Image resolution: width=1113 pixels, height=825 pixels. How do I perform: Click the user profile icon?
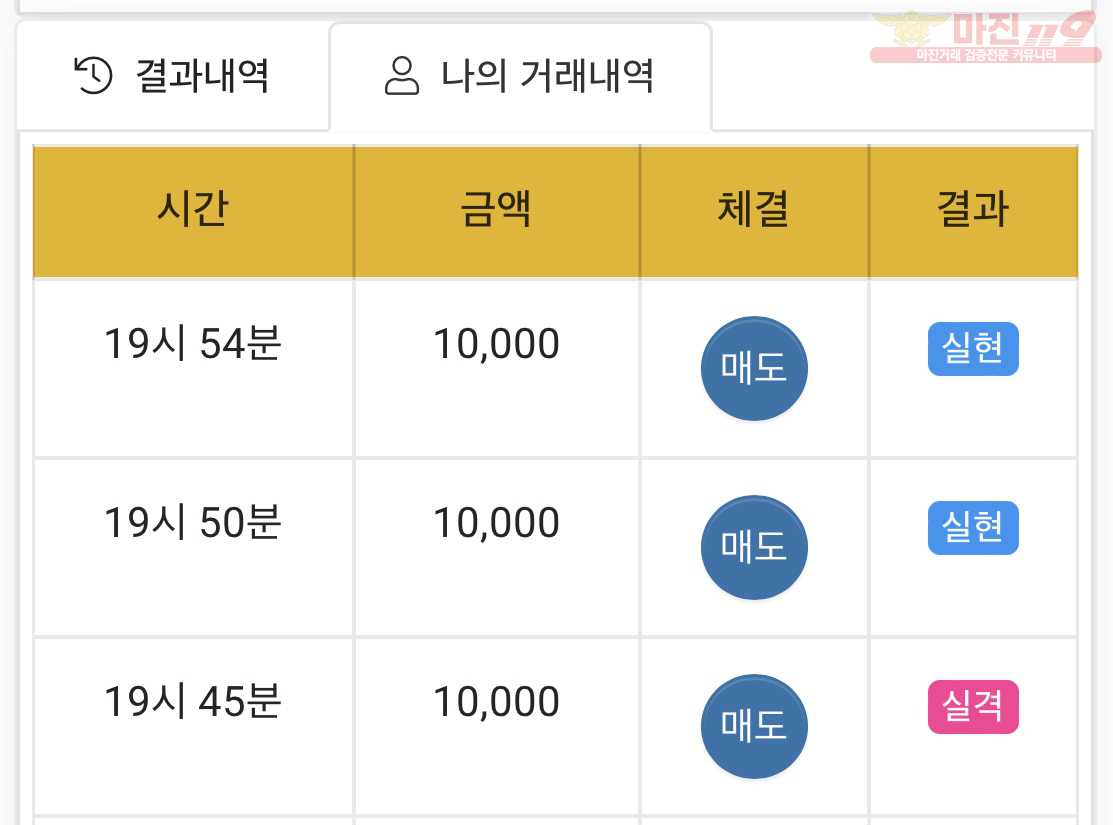point(402,76)
